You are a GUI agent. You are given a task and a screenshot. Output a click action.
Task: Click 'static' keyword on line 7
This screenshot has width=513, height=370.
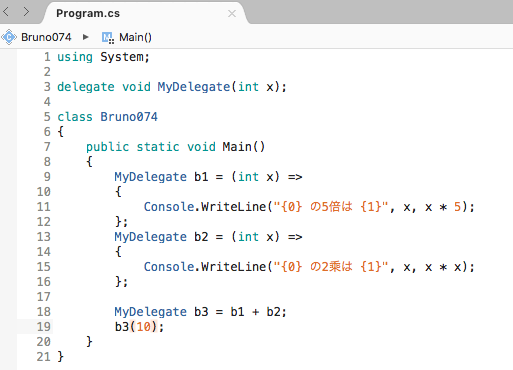point(158,147)
